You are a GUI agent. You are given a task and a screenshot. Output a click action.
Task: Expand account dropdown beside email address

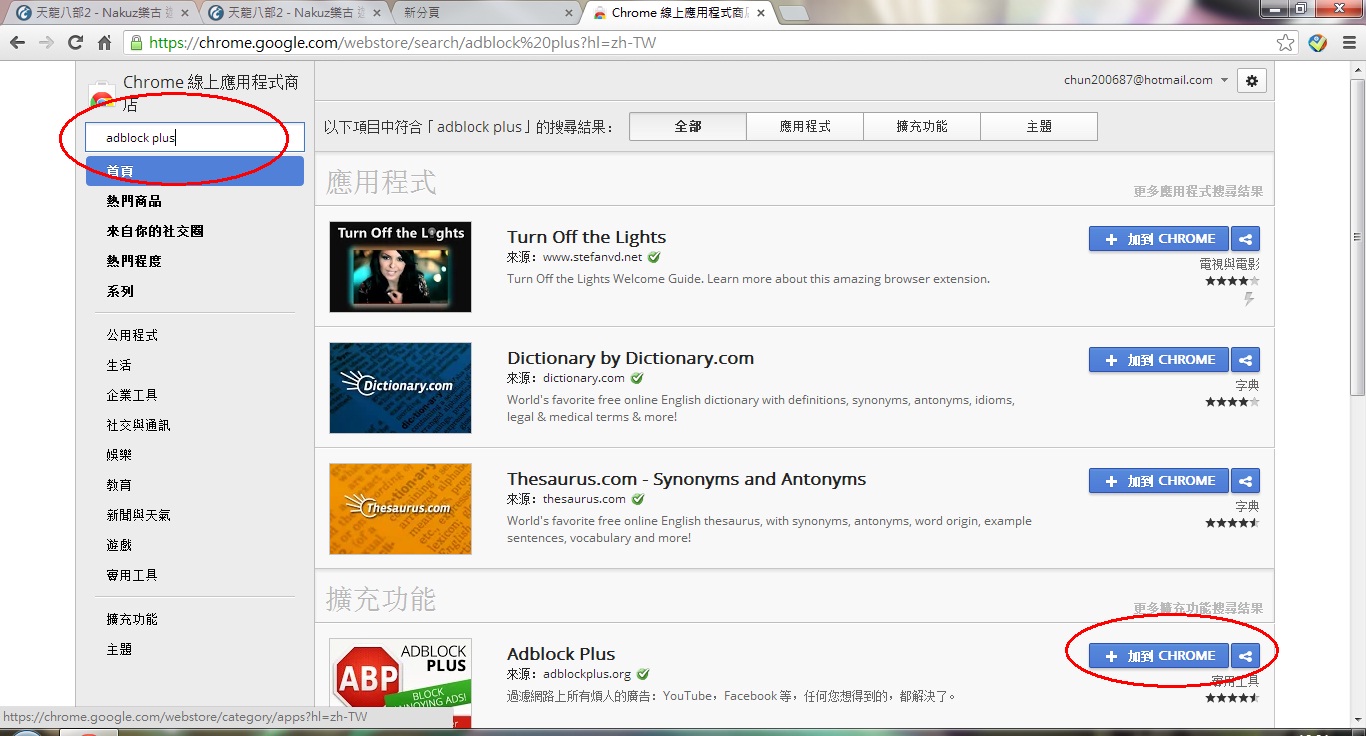(1224, 81)
